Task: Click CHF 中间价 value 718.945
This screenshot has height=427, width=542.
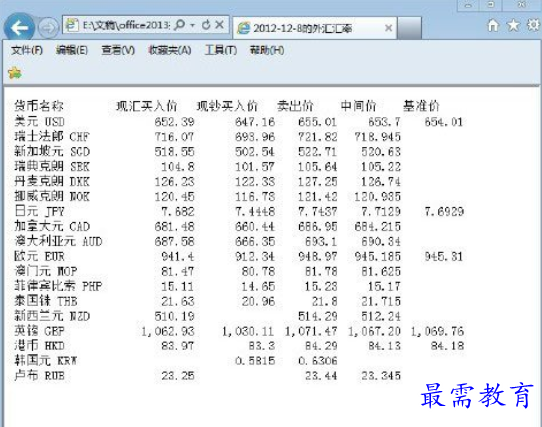Action: click(378, 137)
